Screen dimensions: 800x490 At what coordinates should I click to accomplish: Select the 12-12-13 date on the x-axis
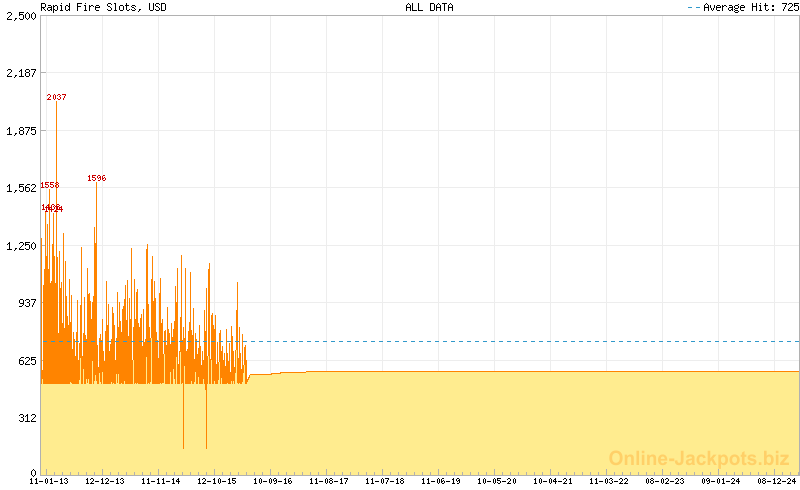tap(105, 481)
